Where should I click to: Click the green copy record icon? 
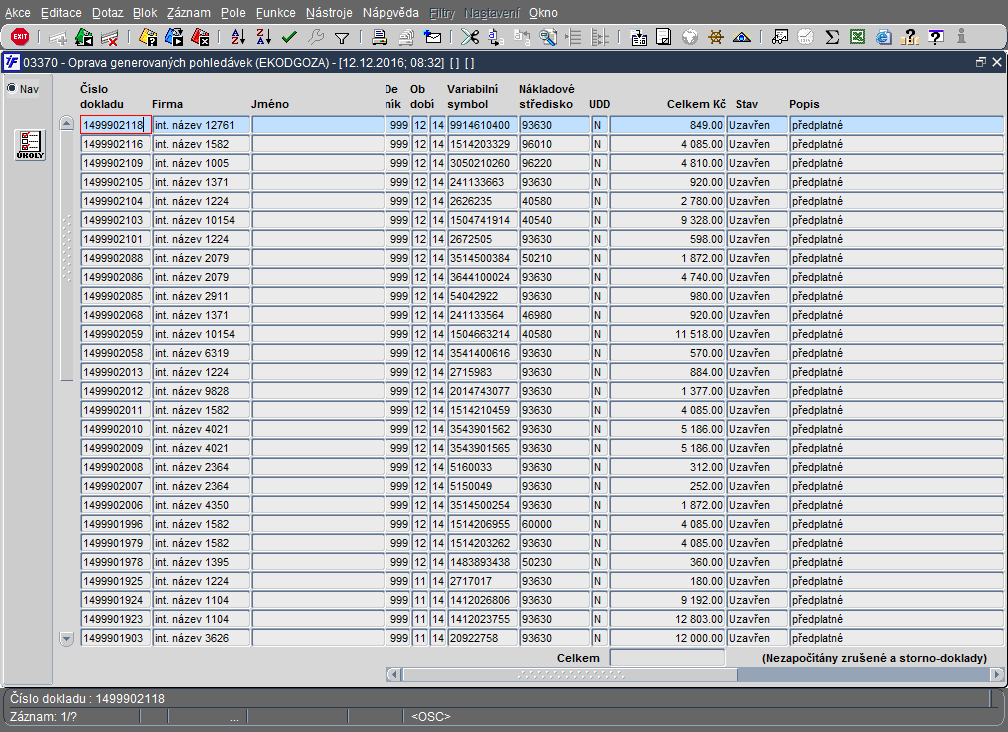(x=84, y=37)
